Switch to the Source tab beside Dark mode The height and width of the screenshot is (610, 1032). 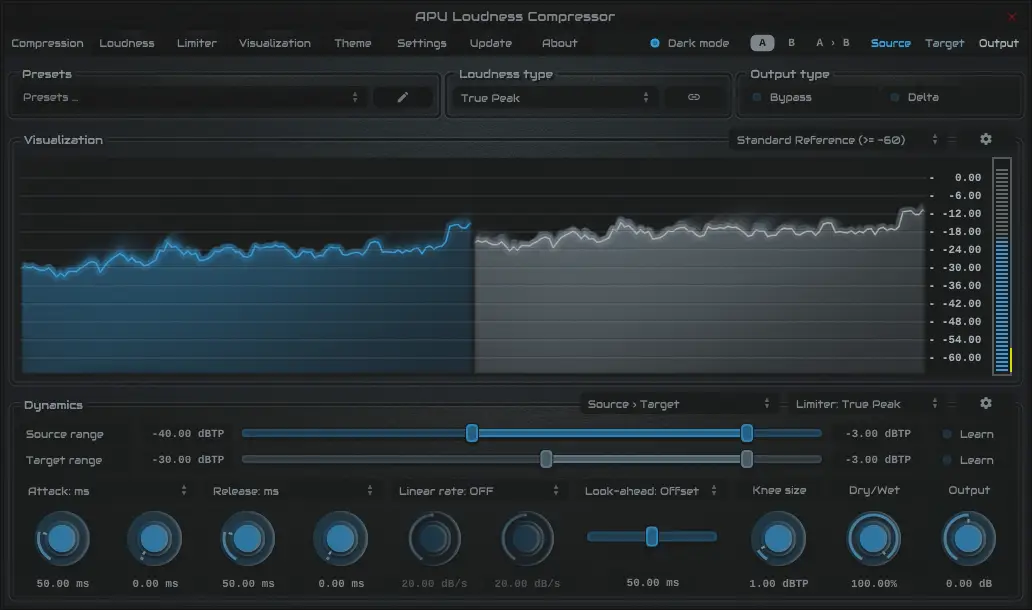click(890, 43)
